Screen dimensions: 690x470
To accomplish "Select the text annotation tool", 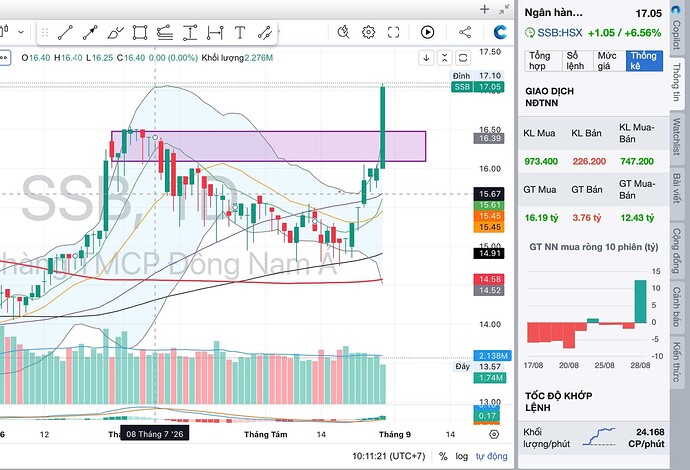I will point(240,33).
